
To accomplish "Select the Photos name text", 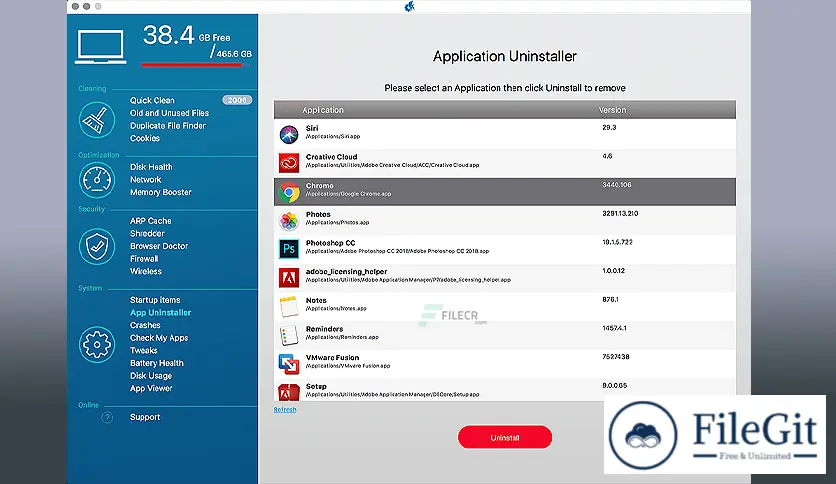I will point(318,214).
